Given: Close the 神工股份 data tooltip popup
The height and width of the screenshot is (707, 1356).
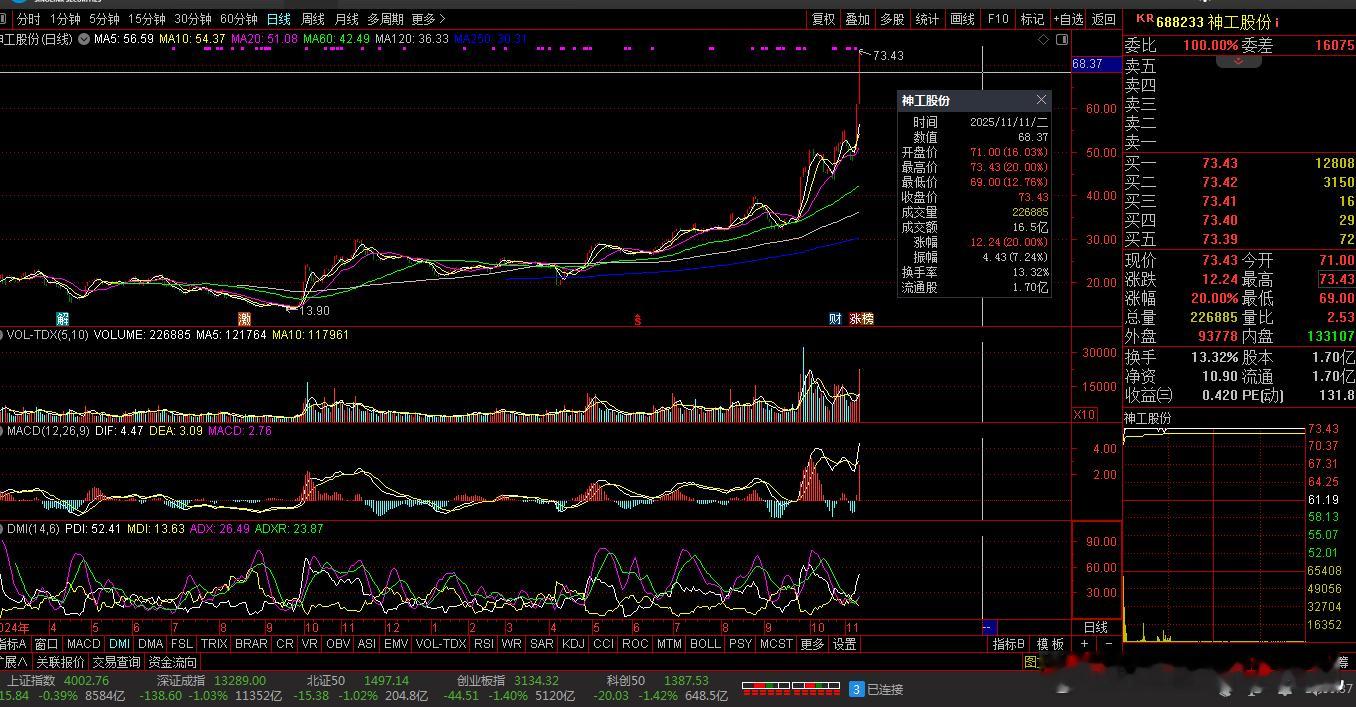Looking at the screenshot, I should coord(1041,100).
